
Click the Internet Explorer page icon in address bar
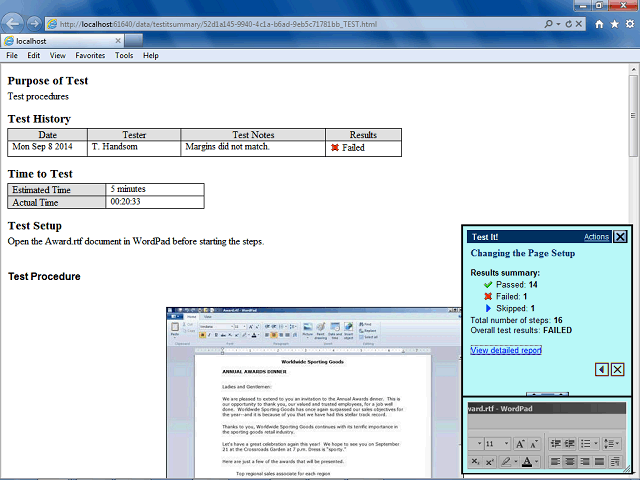point(52,24)
